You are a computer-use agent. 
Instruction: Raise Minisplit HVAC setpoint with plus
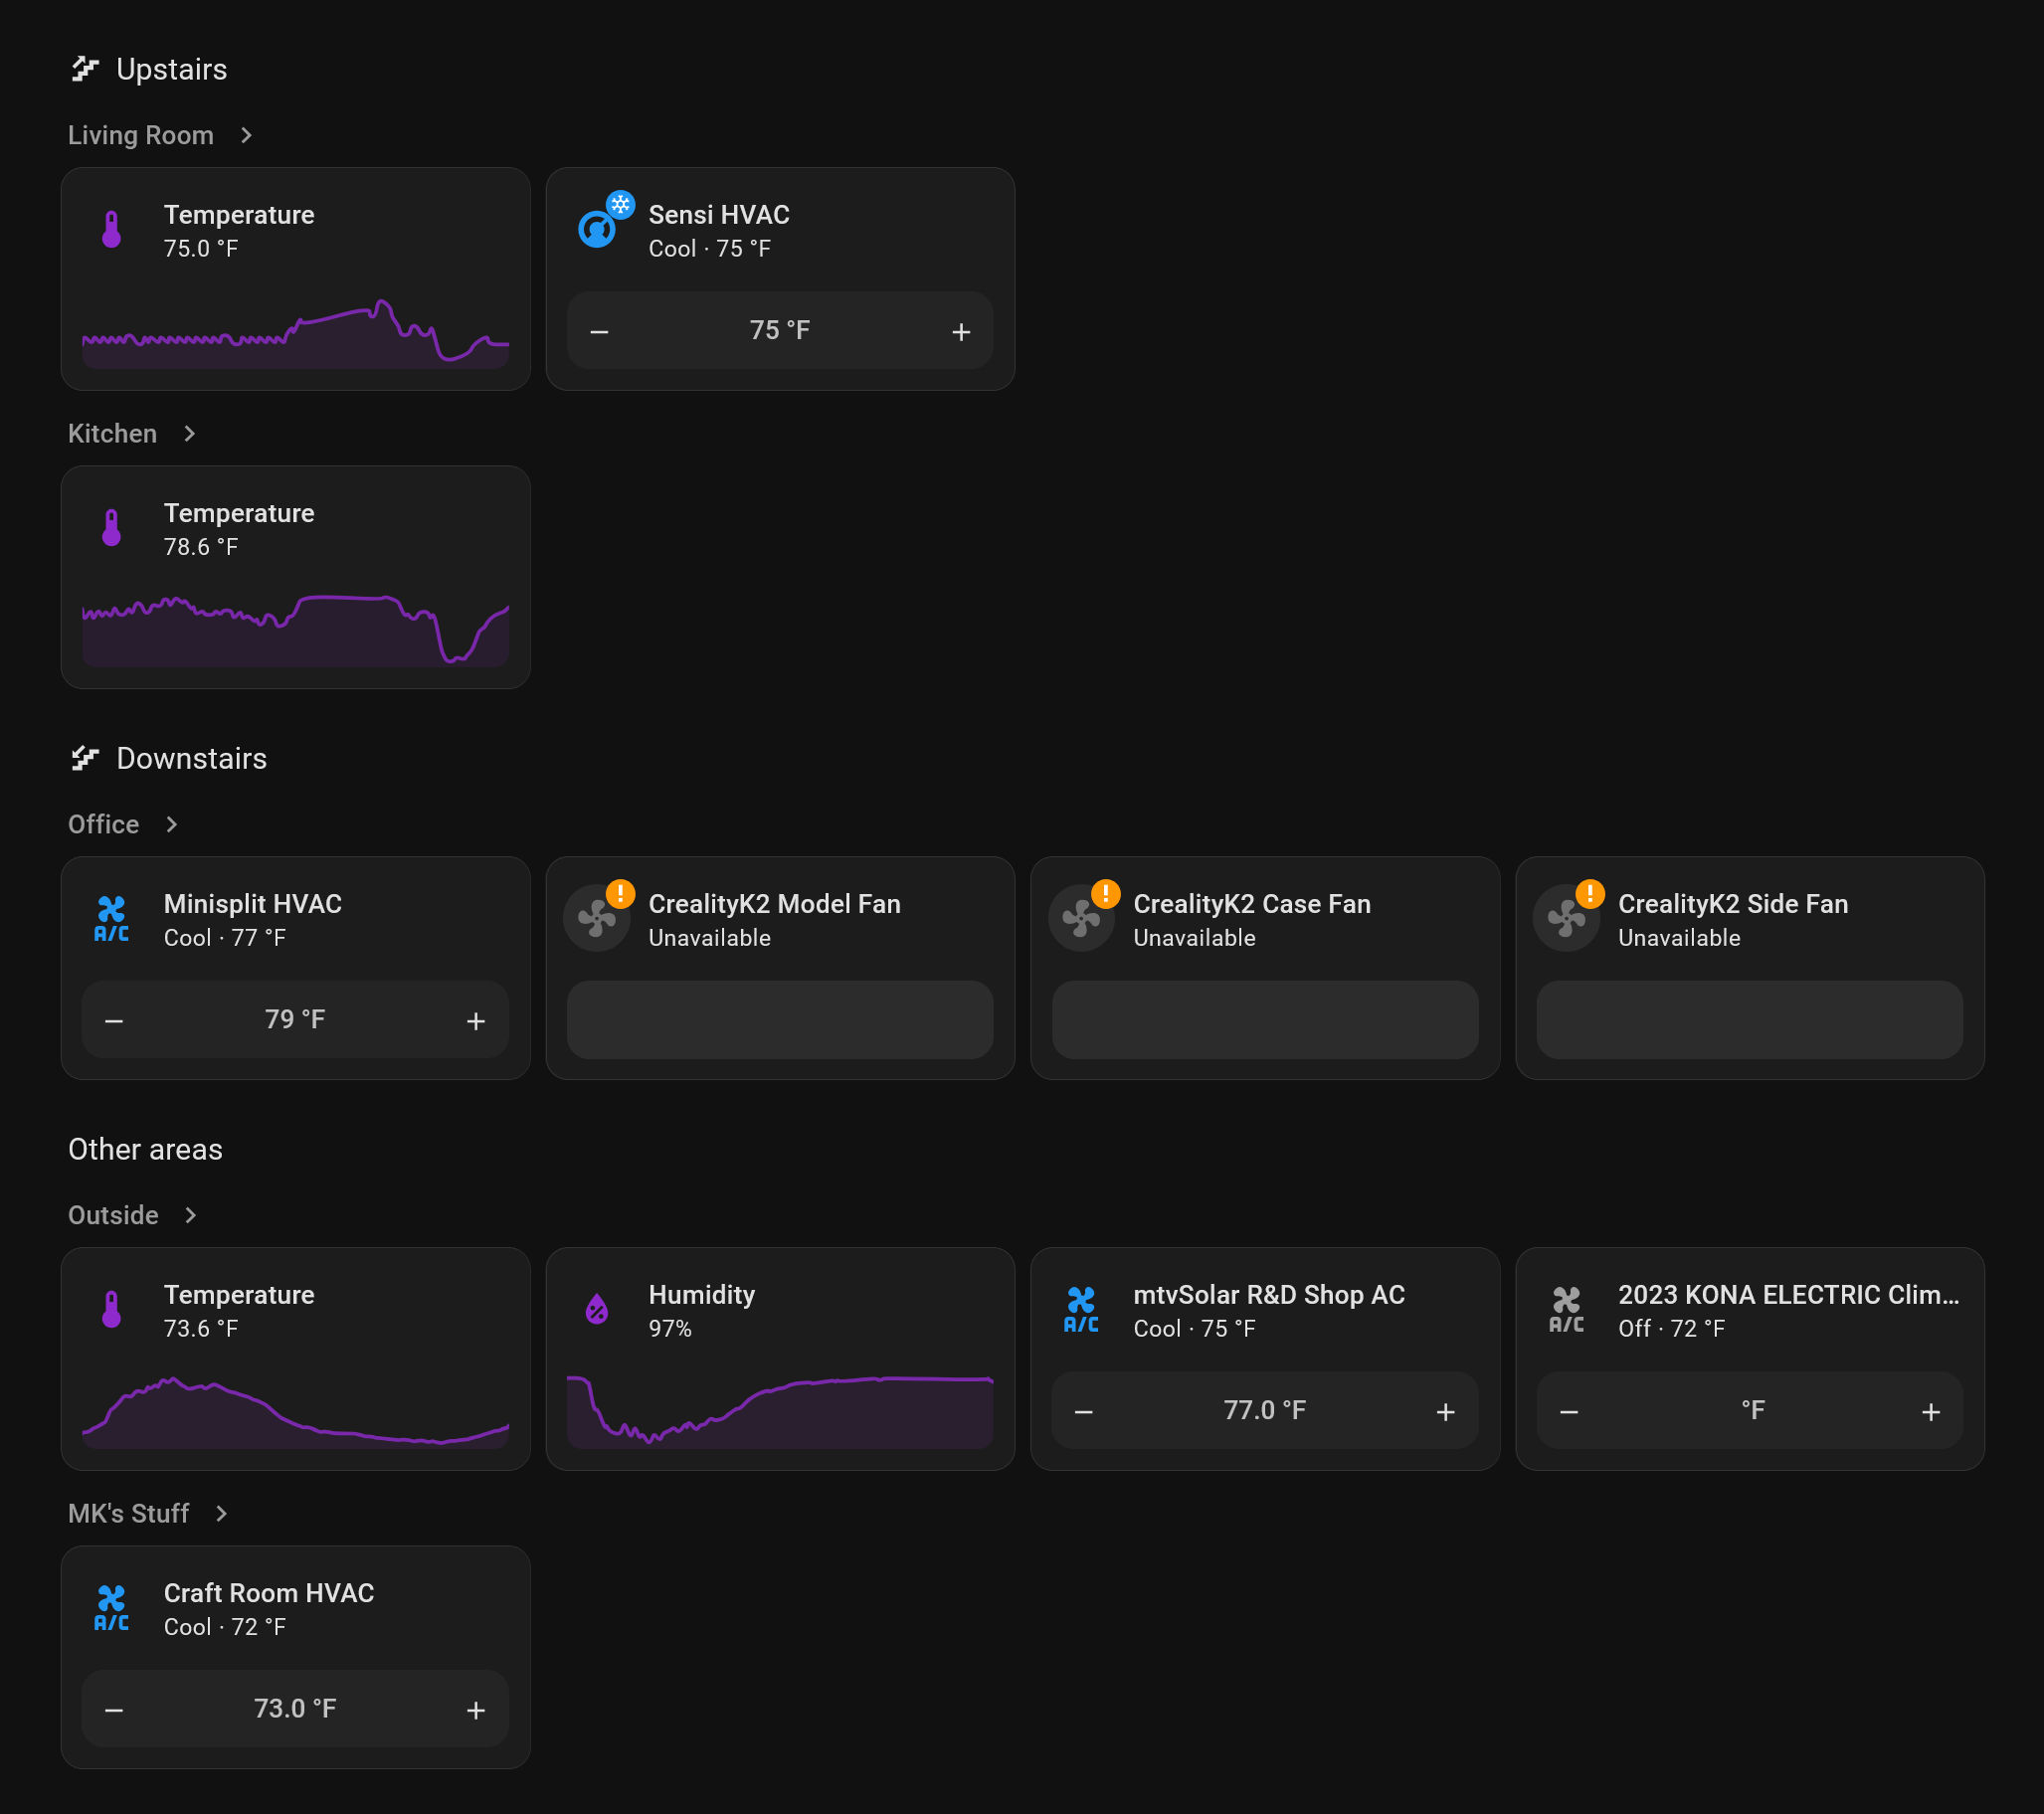[476, 1021]
